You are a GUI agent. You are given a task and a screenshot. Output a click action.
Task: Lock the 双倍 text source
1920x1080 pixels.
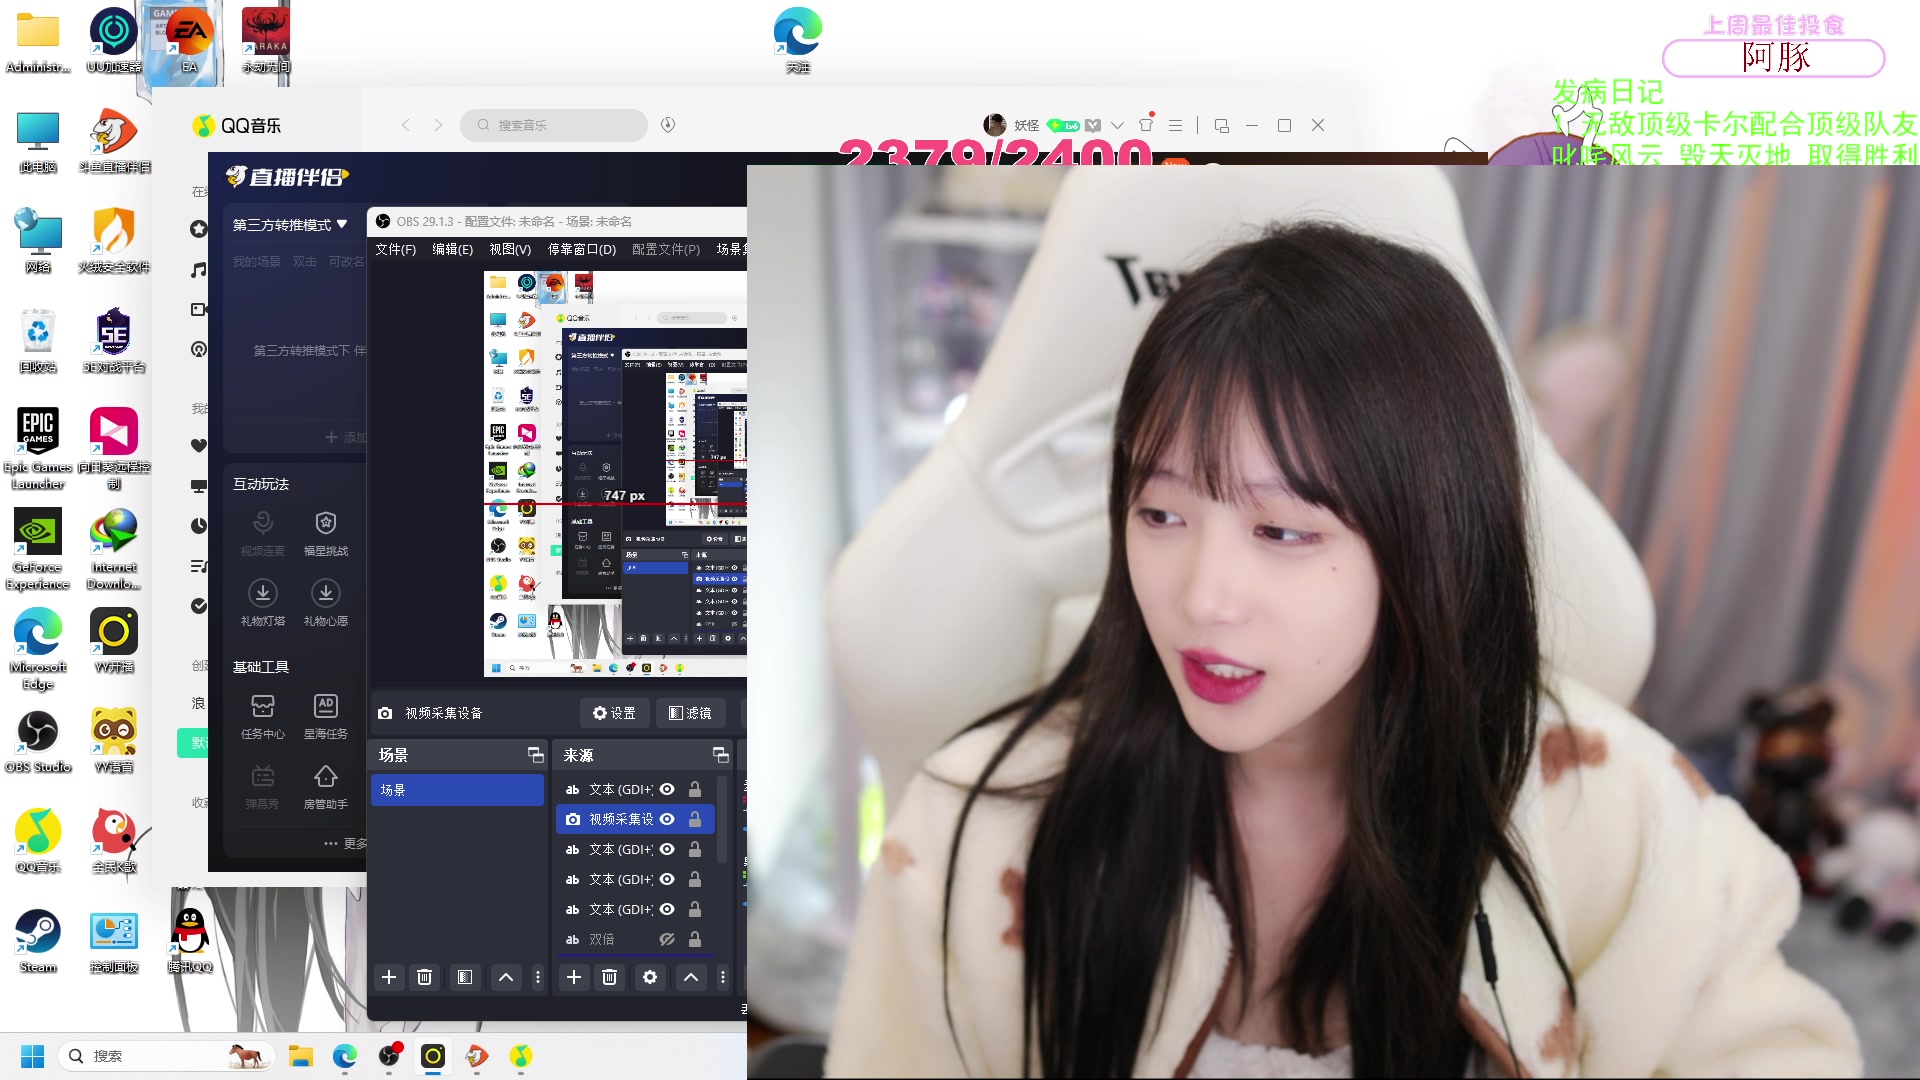tap(695, 939)
